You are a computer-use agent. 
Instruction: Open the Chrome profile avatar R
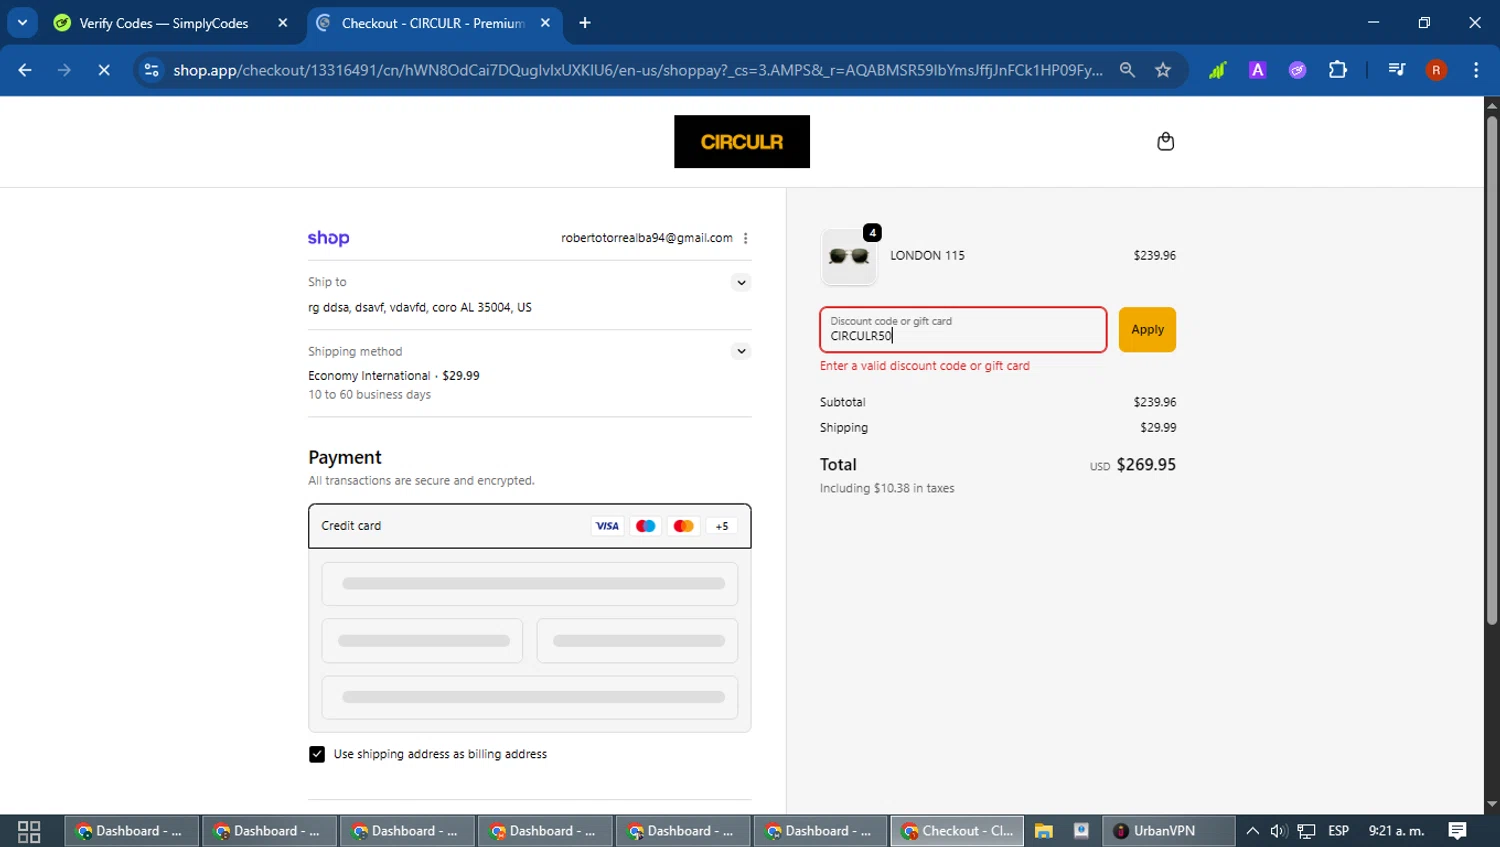(1436, 70)
